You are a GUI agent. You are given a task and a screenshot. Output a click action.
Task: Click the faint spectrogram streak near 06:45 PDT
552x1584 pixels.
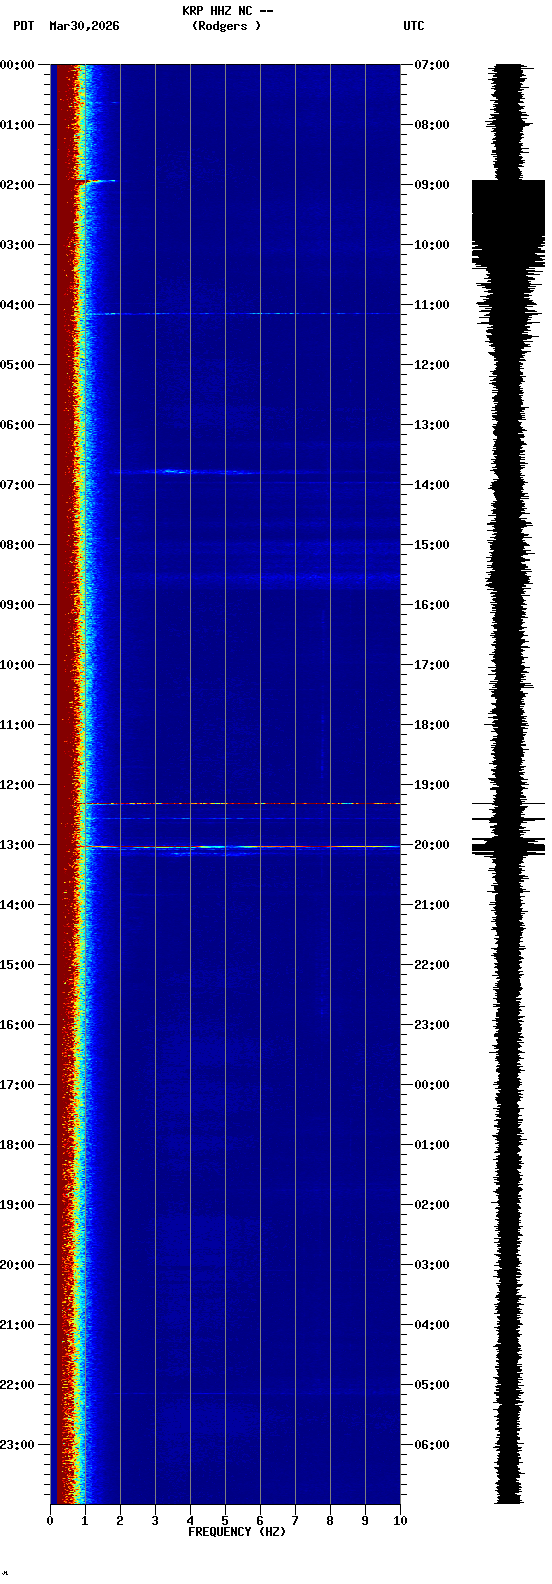[185, 471]
